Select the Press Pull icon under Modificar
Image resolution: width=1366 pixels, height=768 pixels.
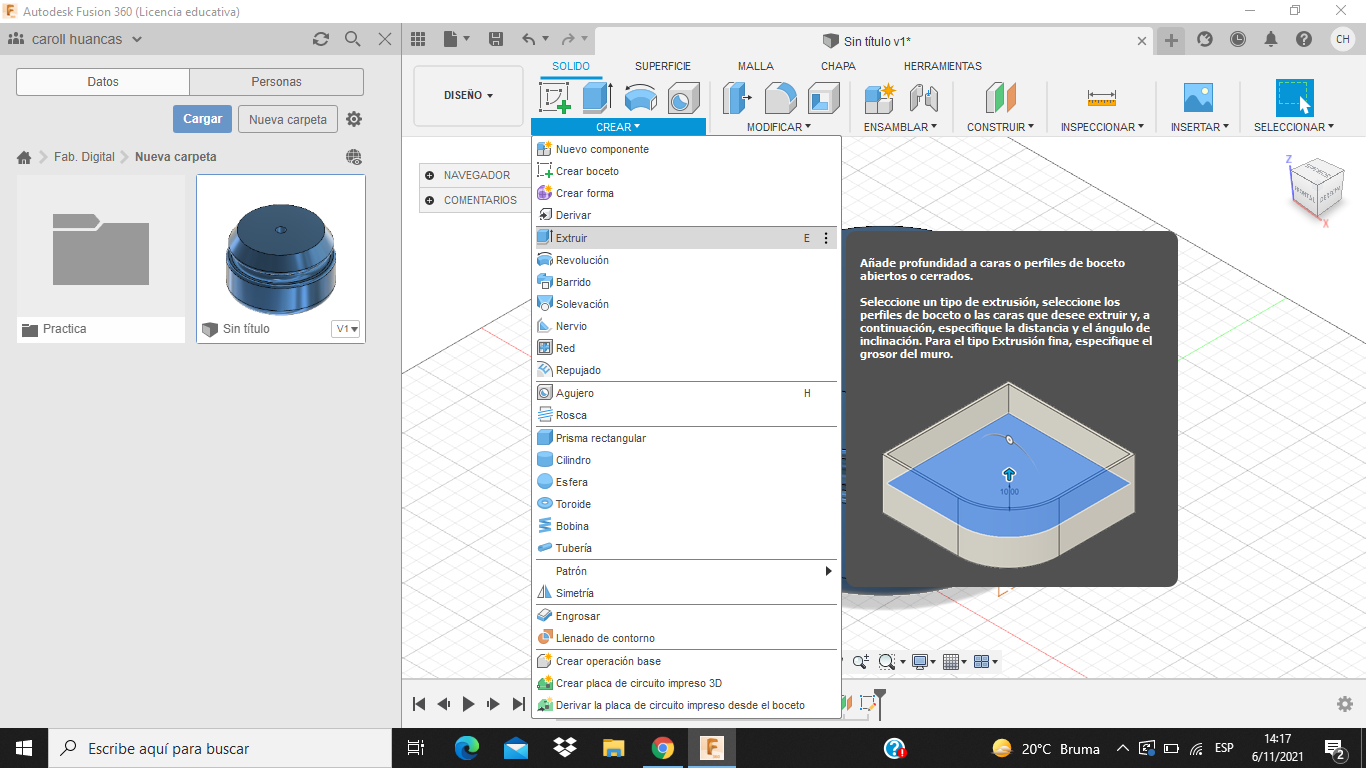coord(737,97)
